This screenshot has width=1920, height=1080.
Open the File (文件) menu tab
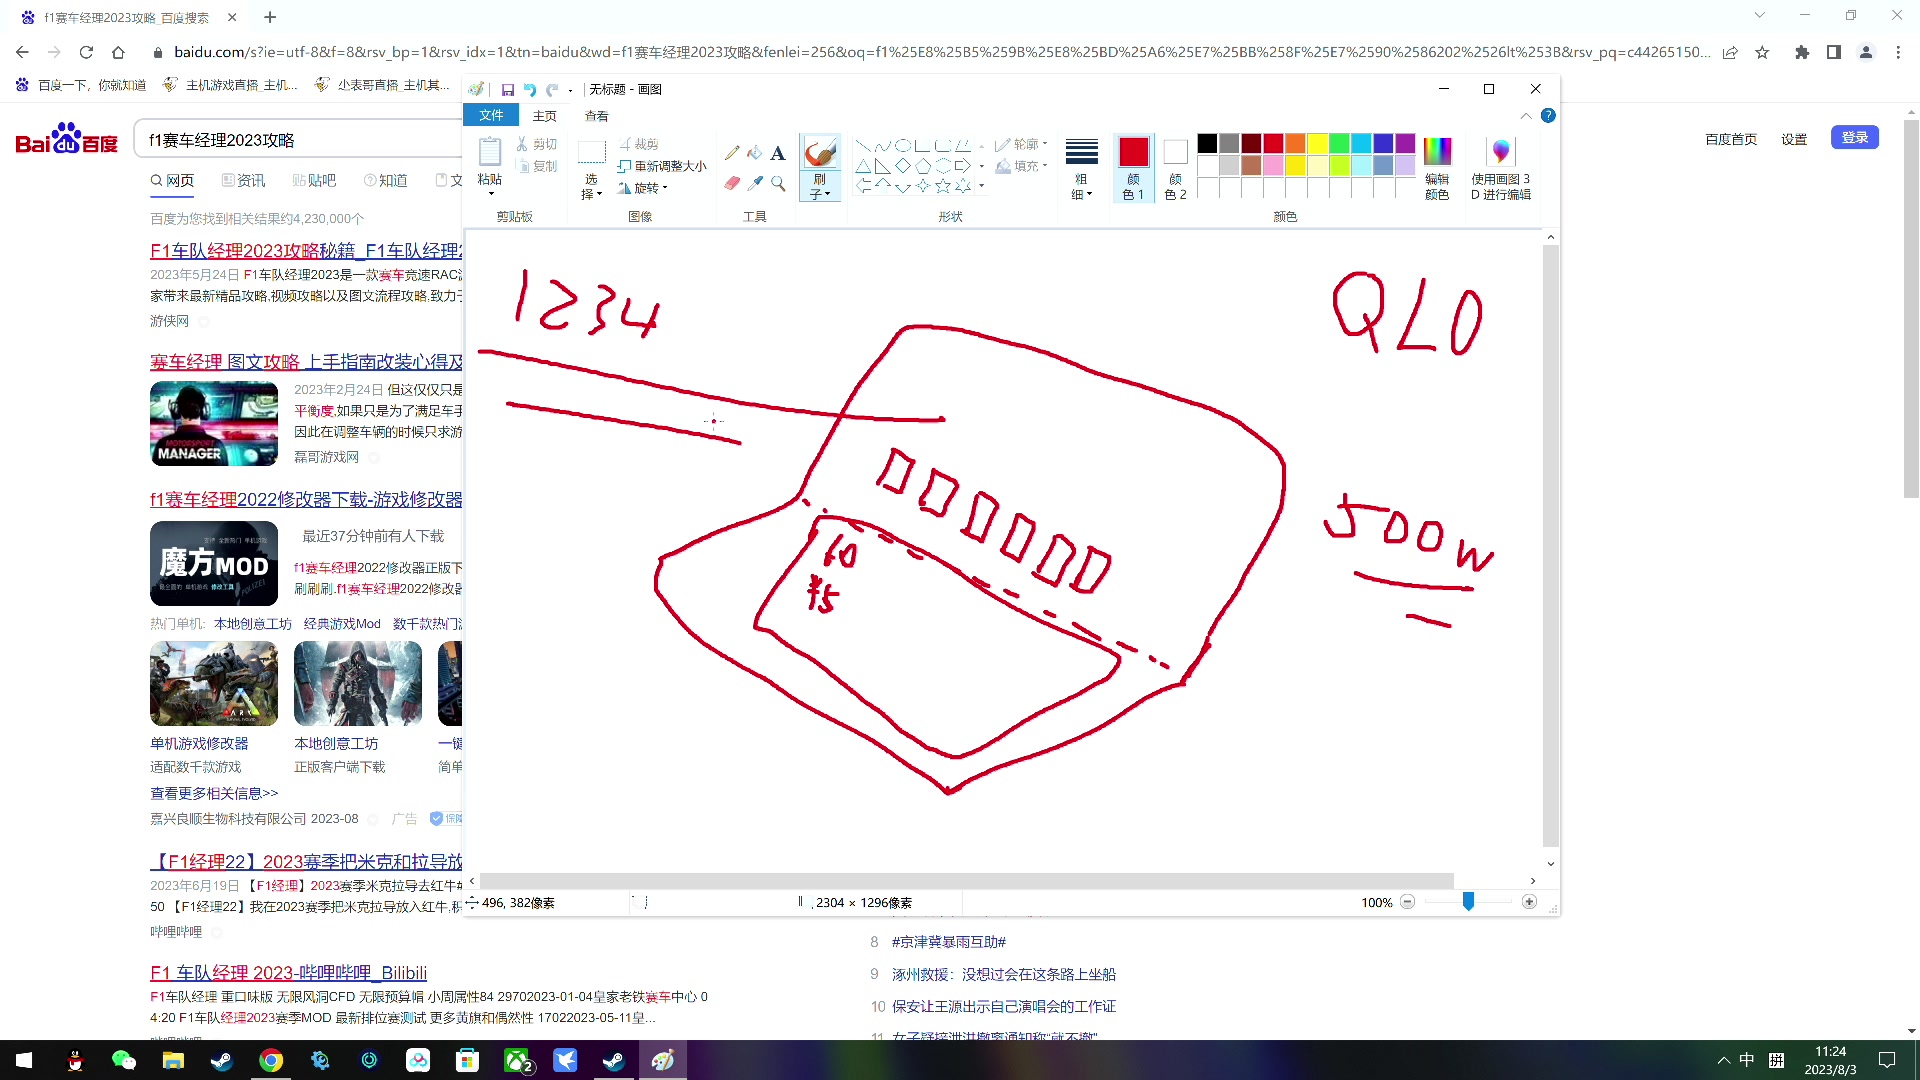click(x=491, y=116)
